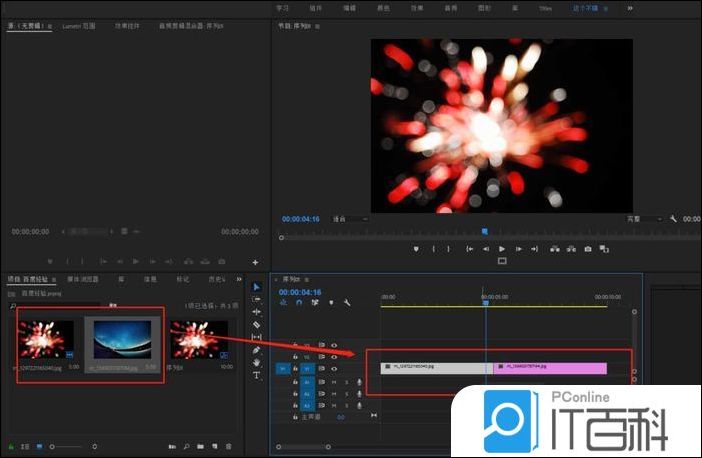This screenshot has height=458, width=702.
Task: Open the zoom level 适合 dropdown
Action: 350,218
